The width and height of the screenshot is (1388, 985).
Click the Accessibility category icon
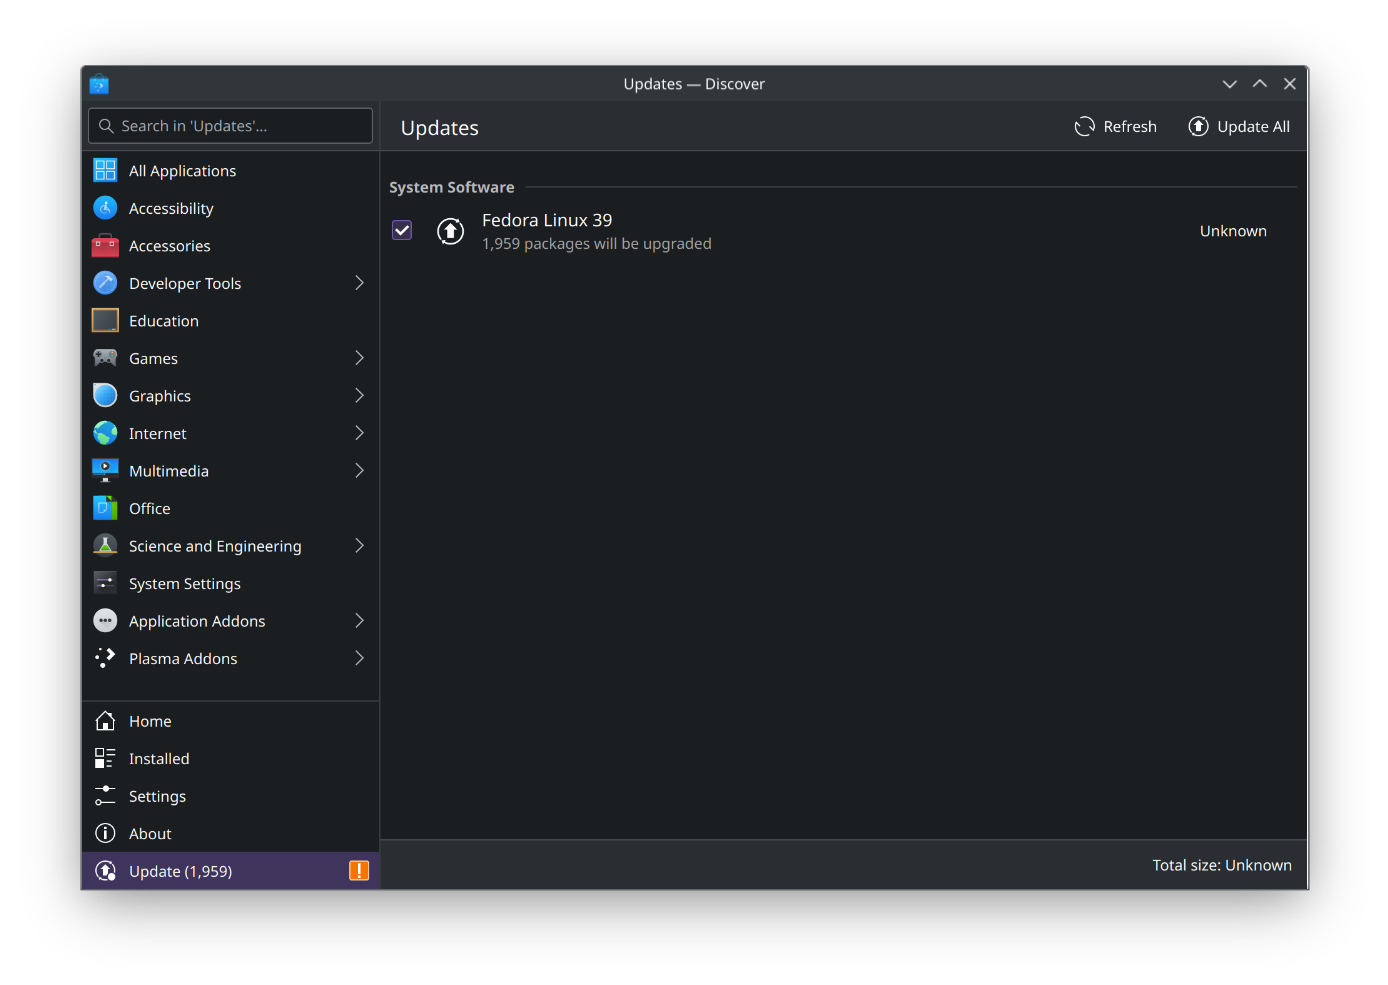click(x=105, y=208)
